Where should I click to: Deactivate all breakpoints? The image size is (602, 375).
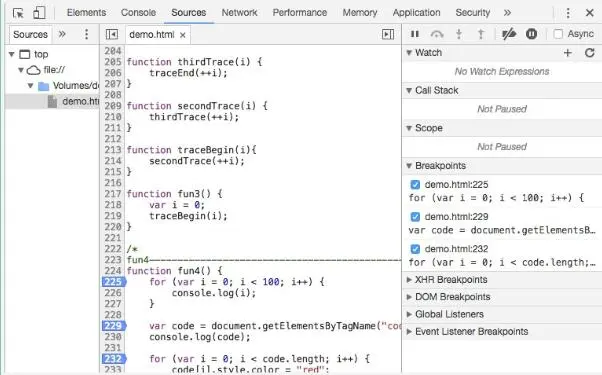pyautogui.click(x=509, y=34)
